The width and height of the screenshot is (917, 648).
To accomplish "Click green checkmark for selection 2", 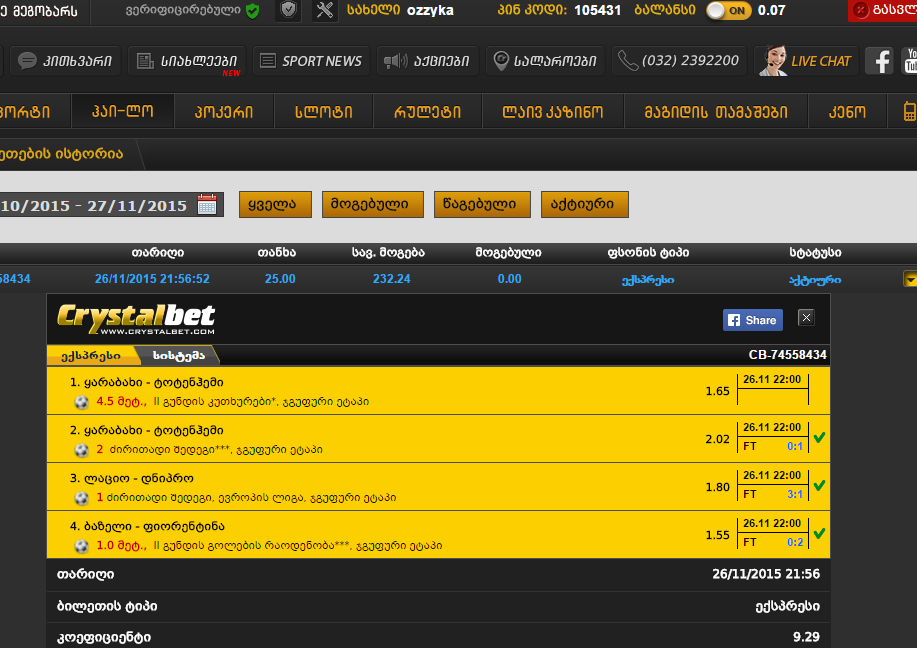I will pos(819,437).
